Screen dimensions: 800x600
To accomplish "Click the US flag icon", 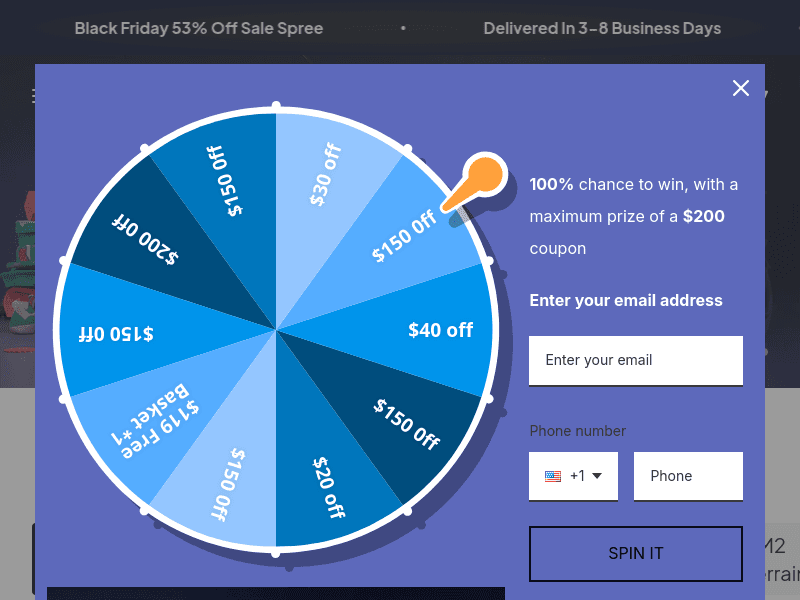I will coord(553,476).
